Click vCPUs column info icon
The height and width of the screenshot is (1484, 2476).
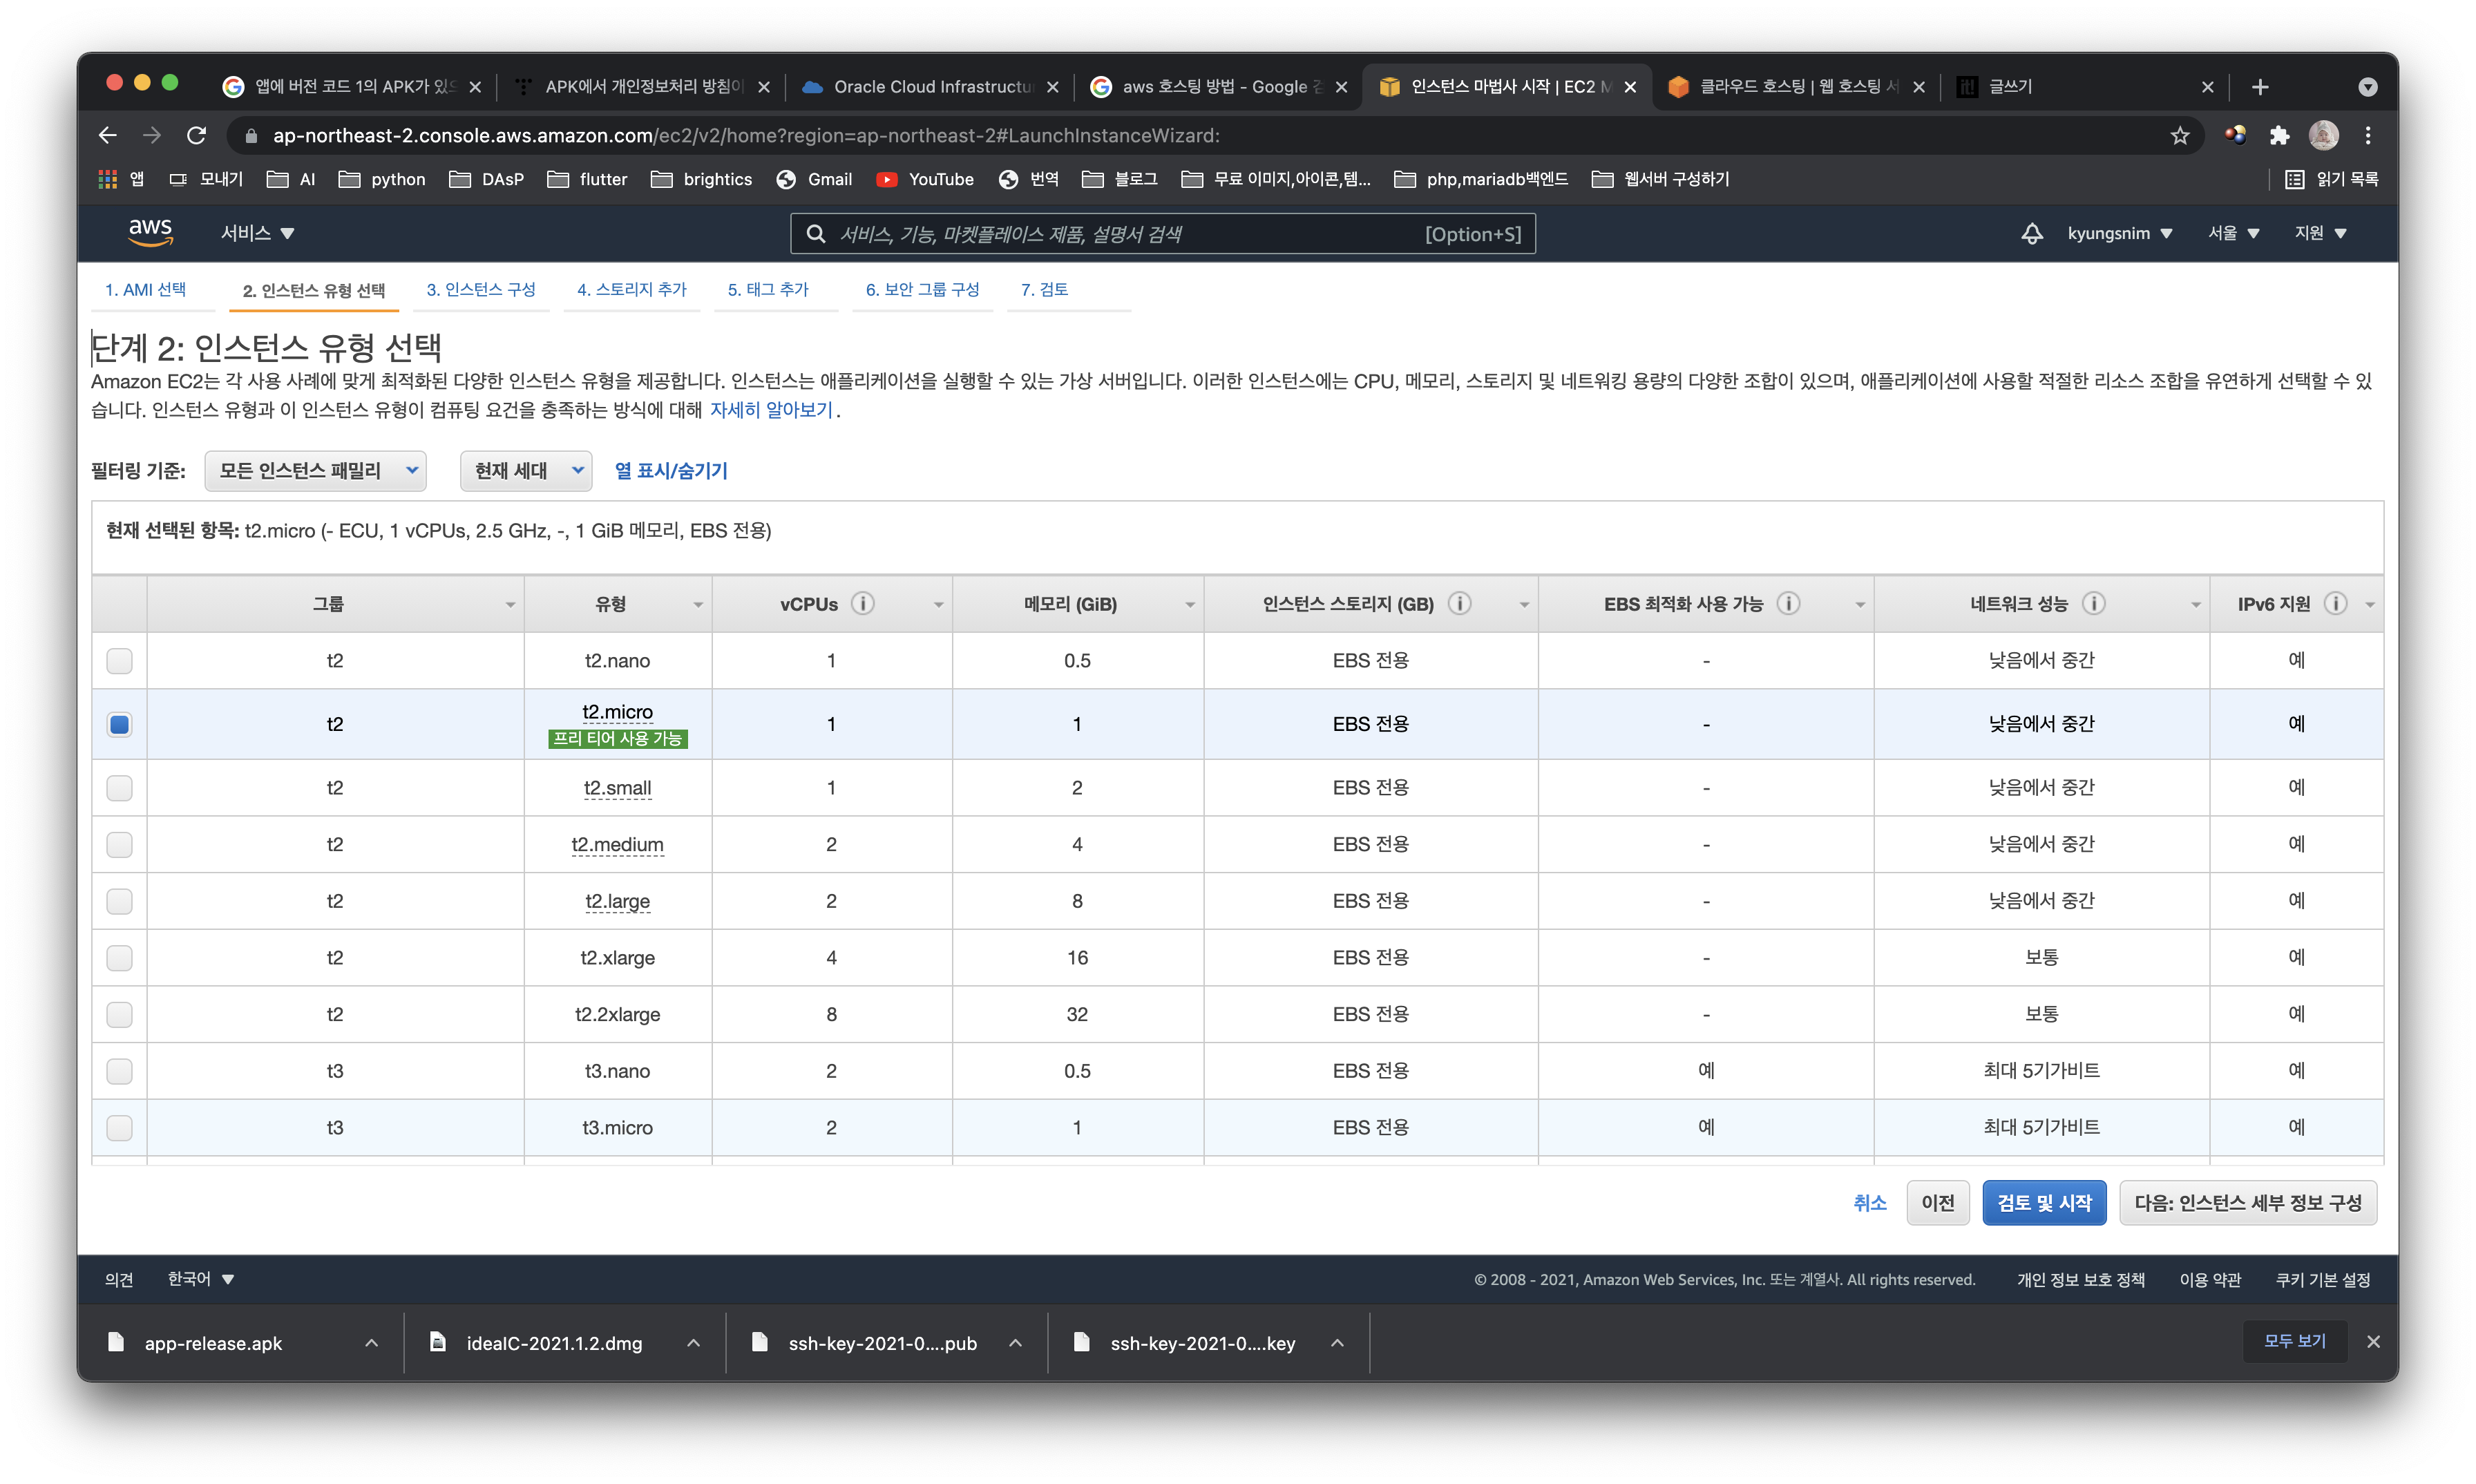pos(862,603)
